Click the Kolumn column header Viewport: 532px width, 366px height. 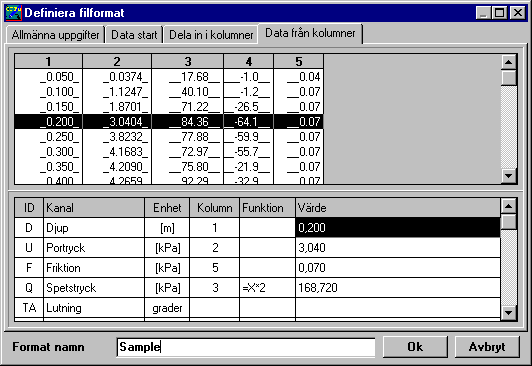point(215,208)
